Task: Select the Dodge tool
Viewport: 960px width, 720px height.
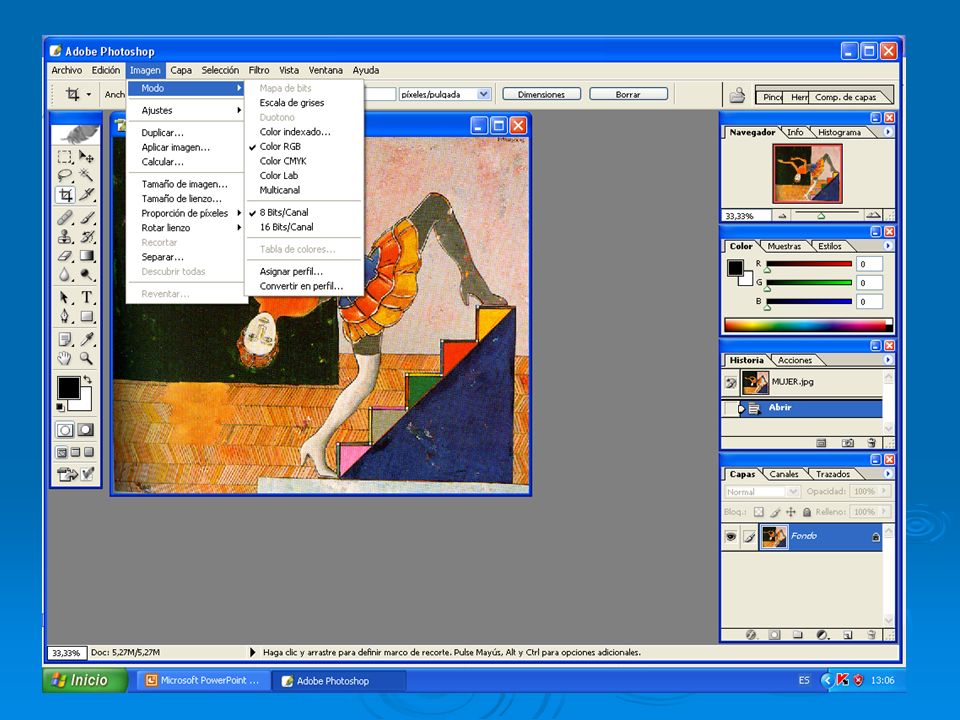Action: (87, 275)
